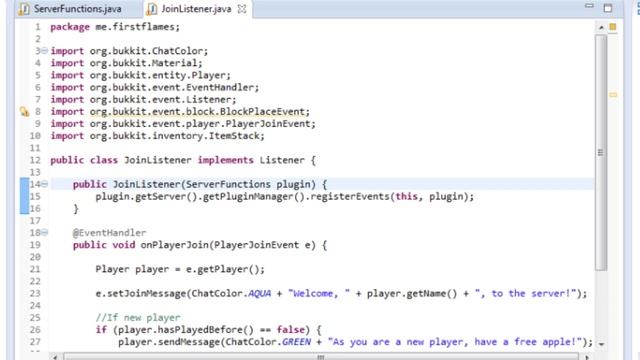640x360 pixels.
Task: Click 'org.bukkit.ChatColor' import text
Action: pos(147,51)
